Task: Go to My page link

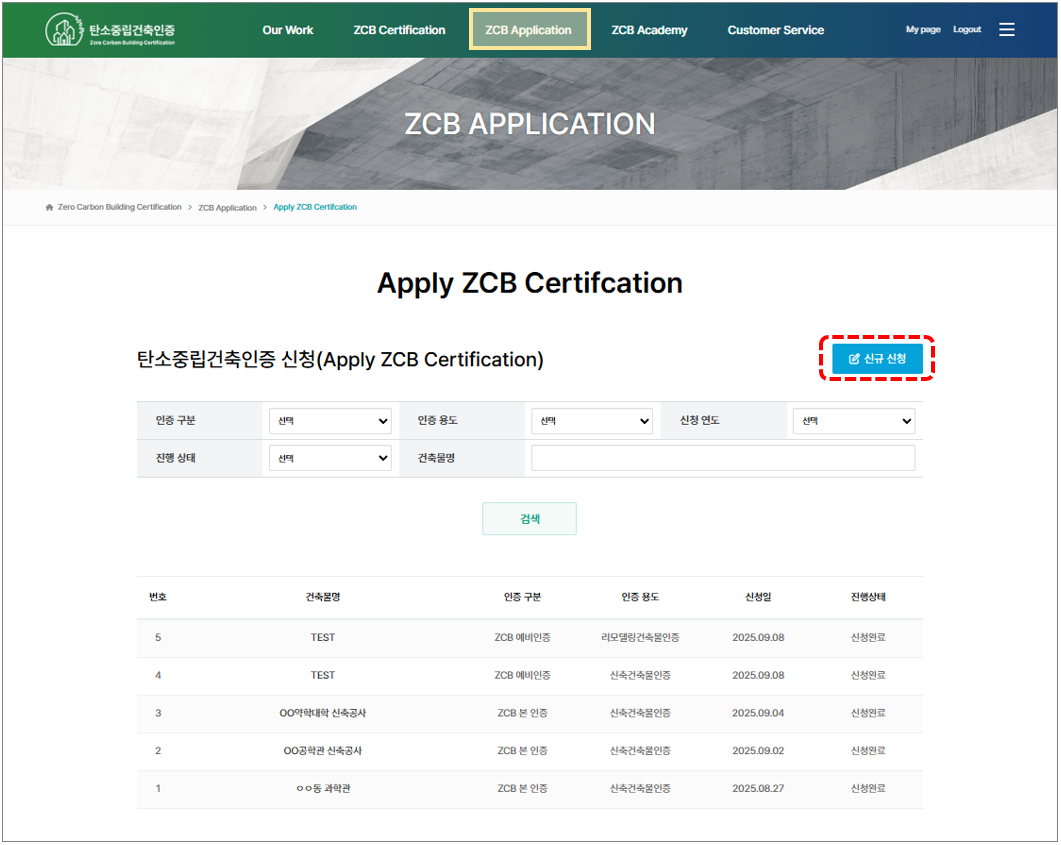Action: (923, 30)
